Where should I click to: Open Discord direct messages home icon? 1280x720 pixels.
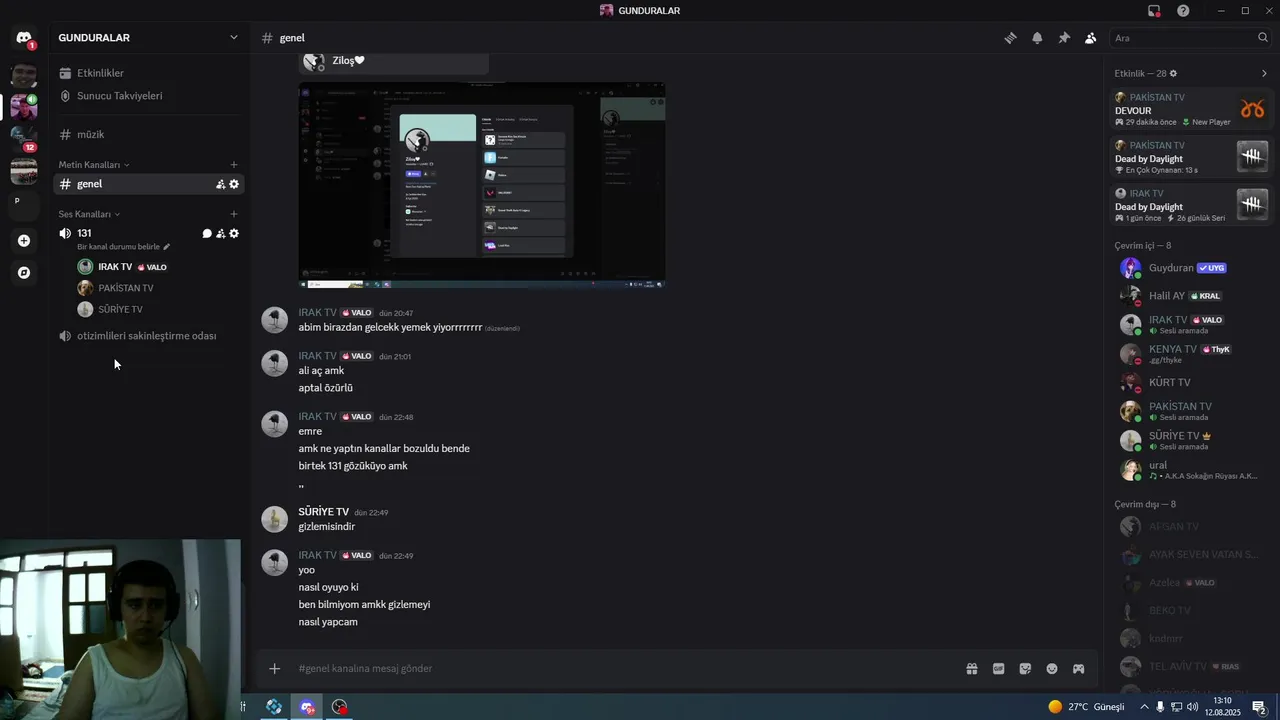(24, 38)
